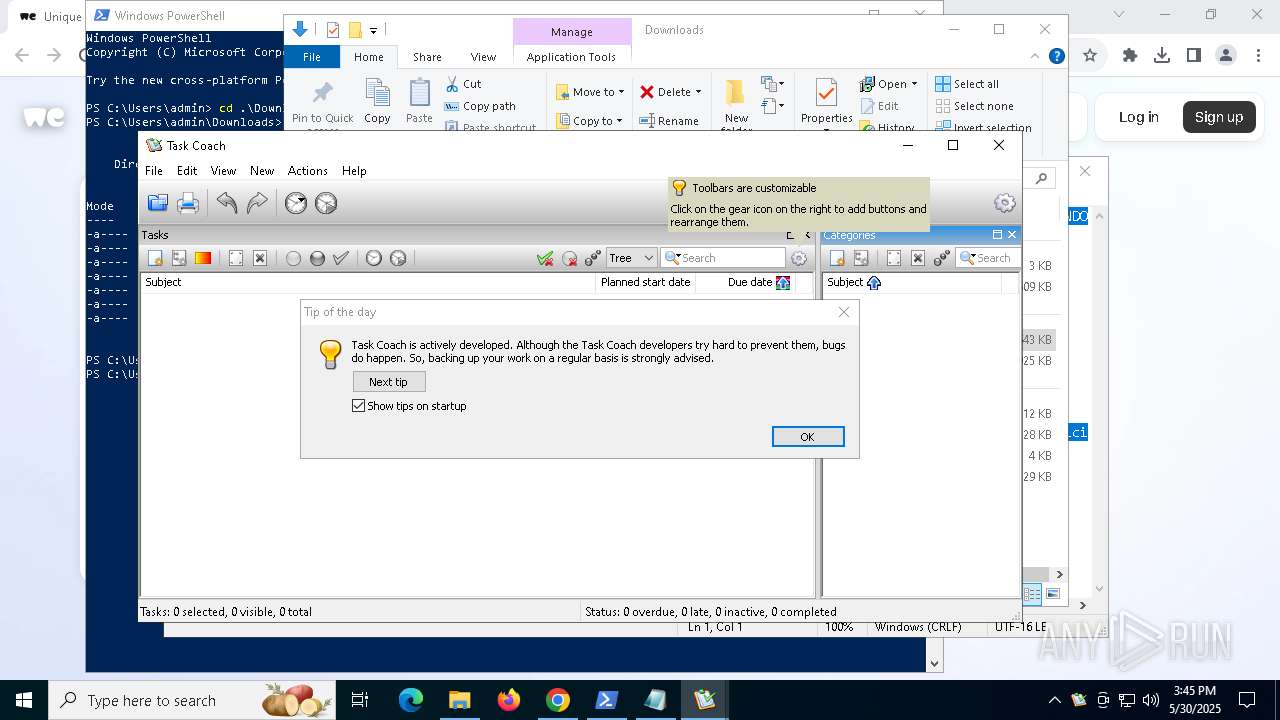Click the start effort tracking clock in main toolbar
This screenshot has height=720, width=1280.
click(296, 204)
